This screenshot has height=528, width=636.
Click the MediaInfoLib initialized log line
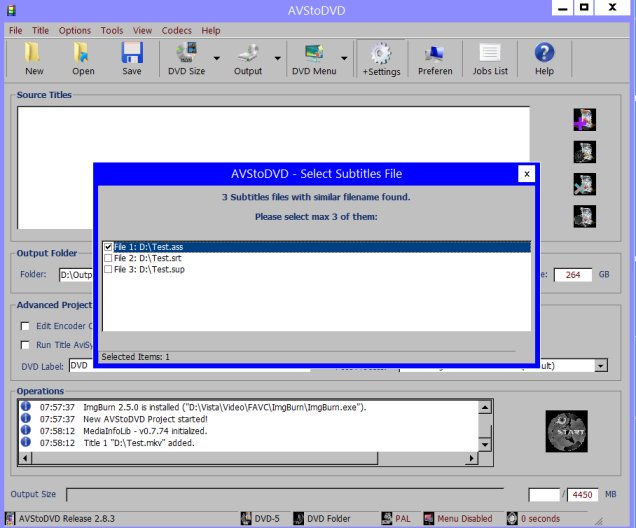tap(145, 431)
